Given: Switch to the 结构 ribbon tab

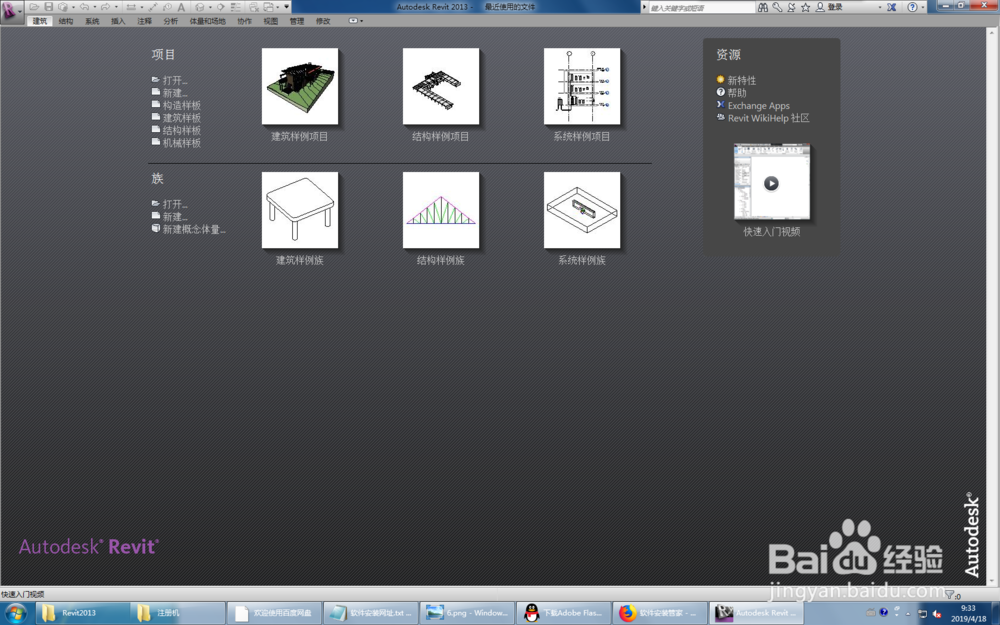Looking at the screenshot, I should 66,21.
